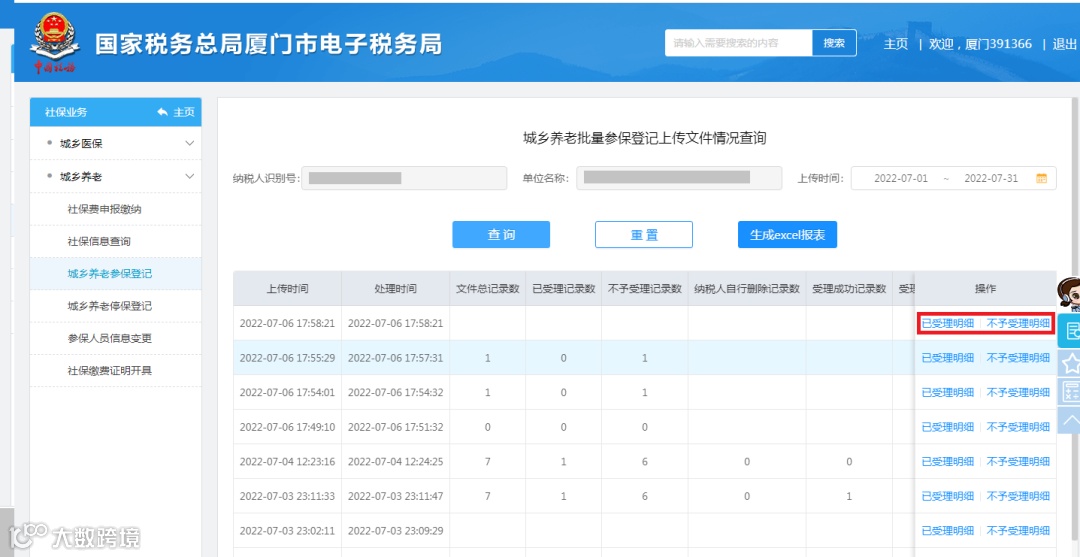The width and height of the screenshot is (1080, 557).
Task: Click upload time cell 2022-07-03 23:11:33
Action: [287, 496]
